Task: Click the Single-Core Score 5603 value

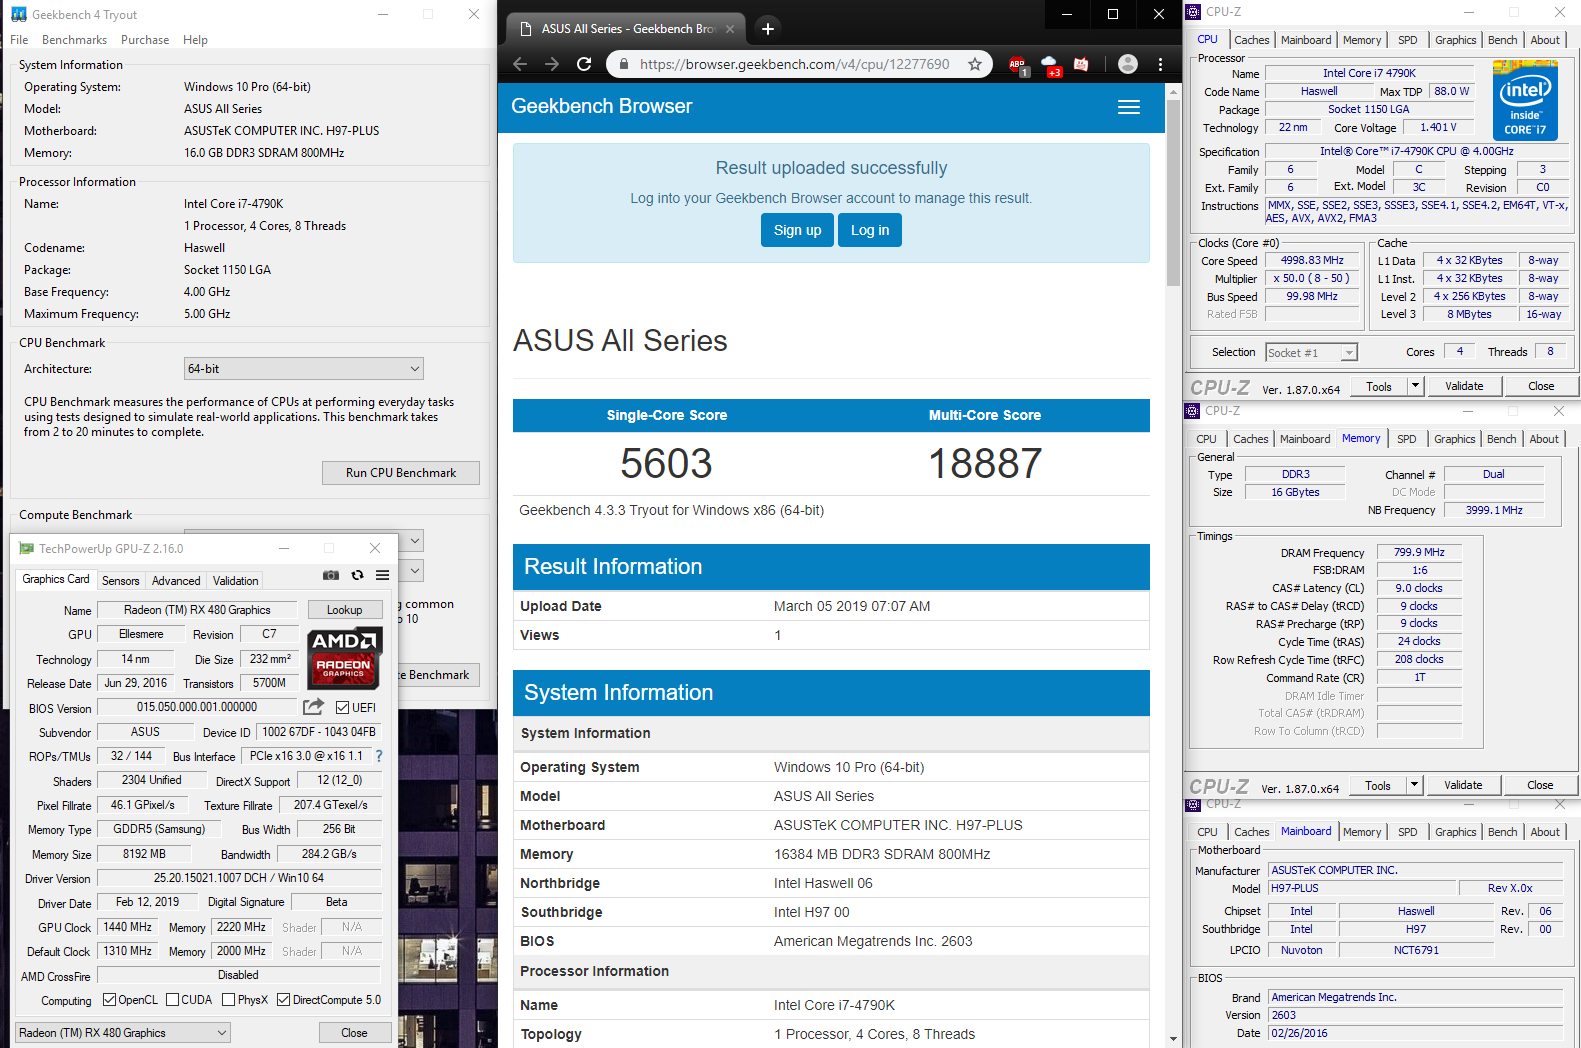Action: coord(666,464)
